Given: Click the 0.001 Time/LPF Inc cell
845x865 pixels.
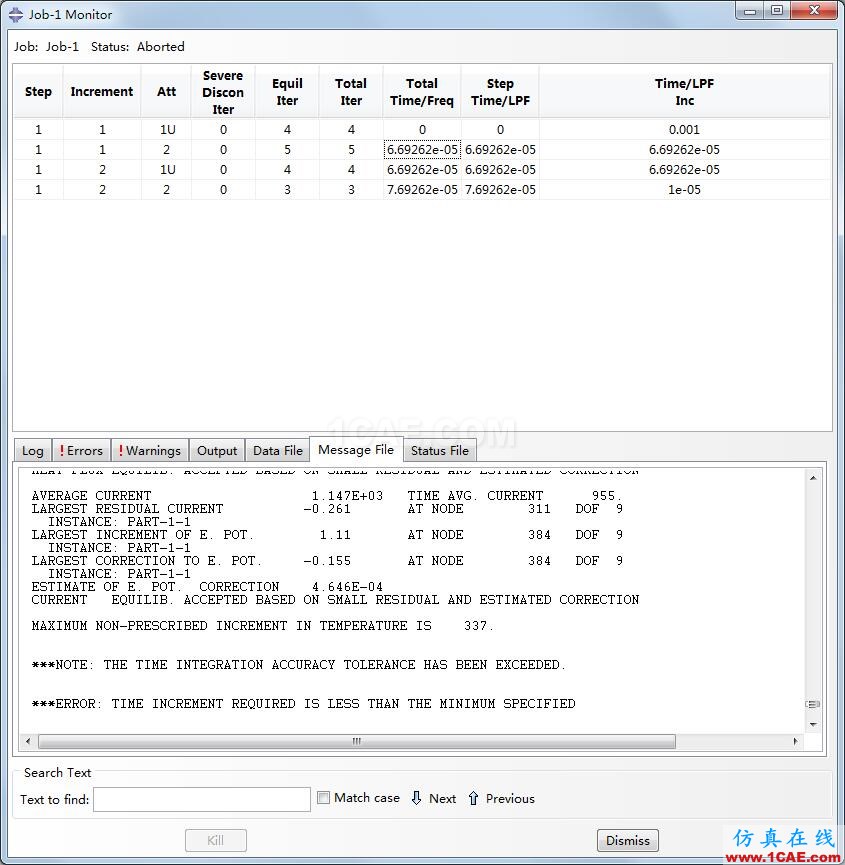Looking at the screenshot, I should point(684,130).
